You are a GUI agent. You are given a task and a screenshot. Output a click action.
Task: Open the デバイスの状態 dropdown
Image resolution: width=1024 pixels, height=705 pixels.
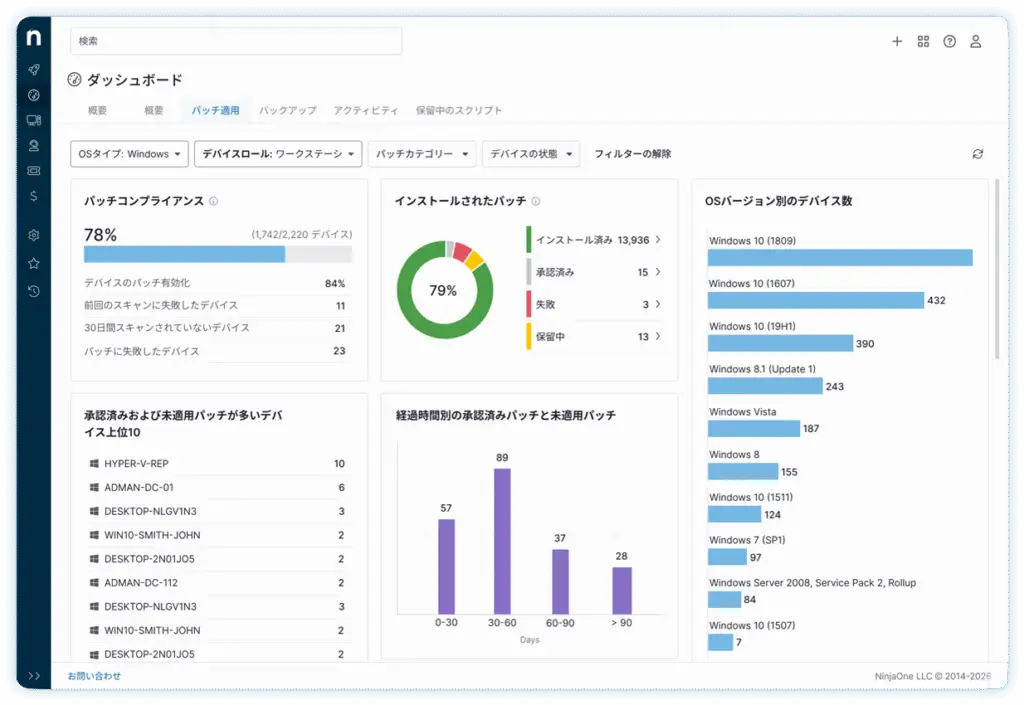pyautogui.click(x=531, y=154)
